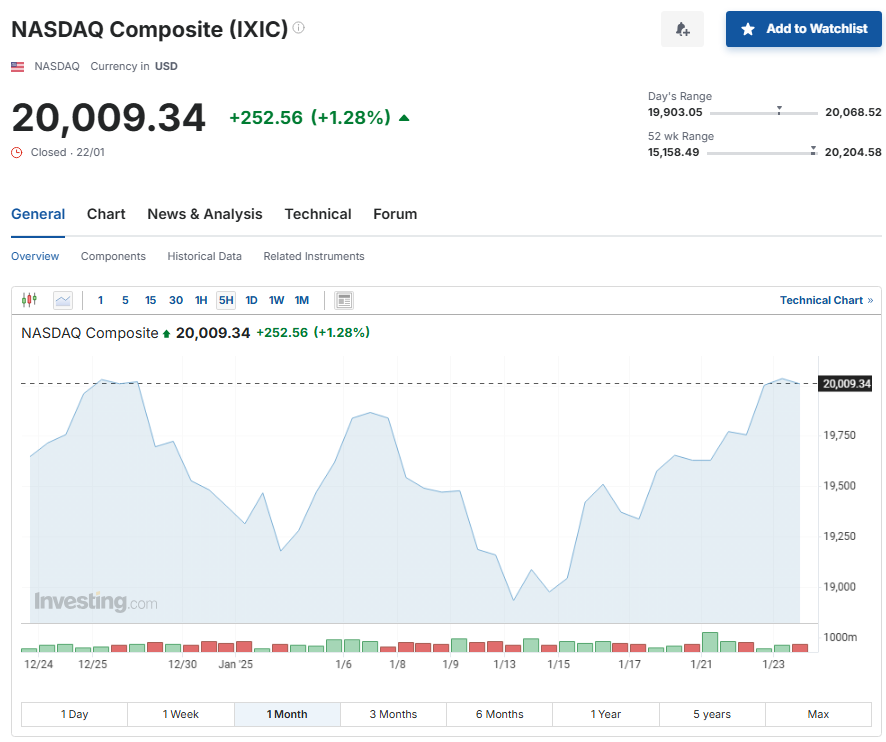Select the 1M interval
Image resolution: width=886 pixels, height=742 pixels.
pos(302,300)
